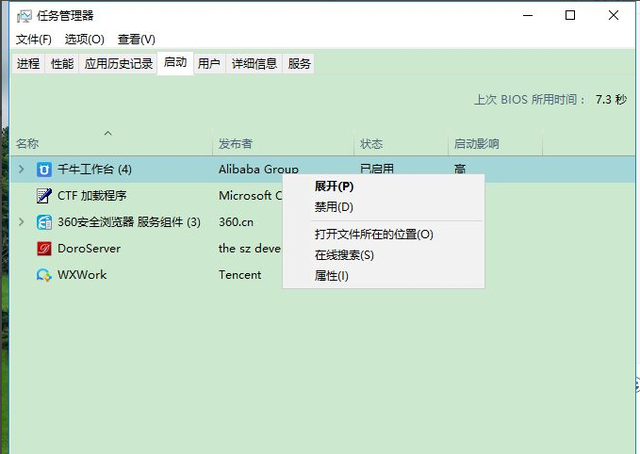The height and width of the screenshot is (454, 640).
Task: Minimize the Task Manager window
Action: tap(528, 16)
